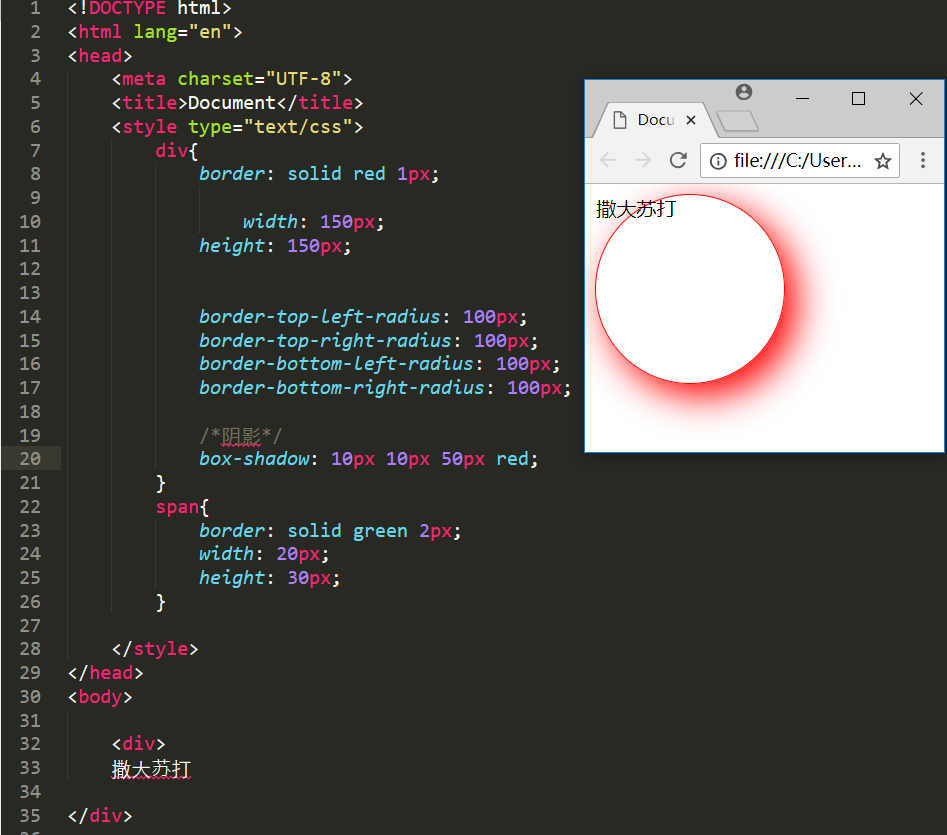This screenshot has height=835, width=947.
Task: Click the div selector on line 7
Action: point(172,150)
